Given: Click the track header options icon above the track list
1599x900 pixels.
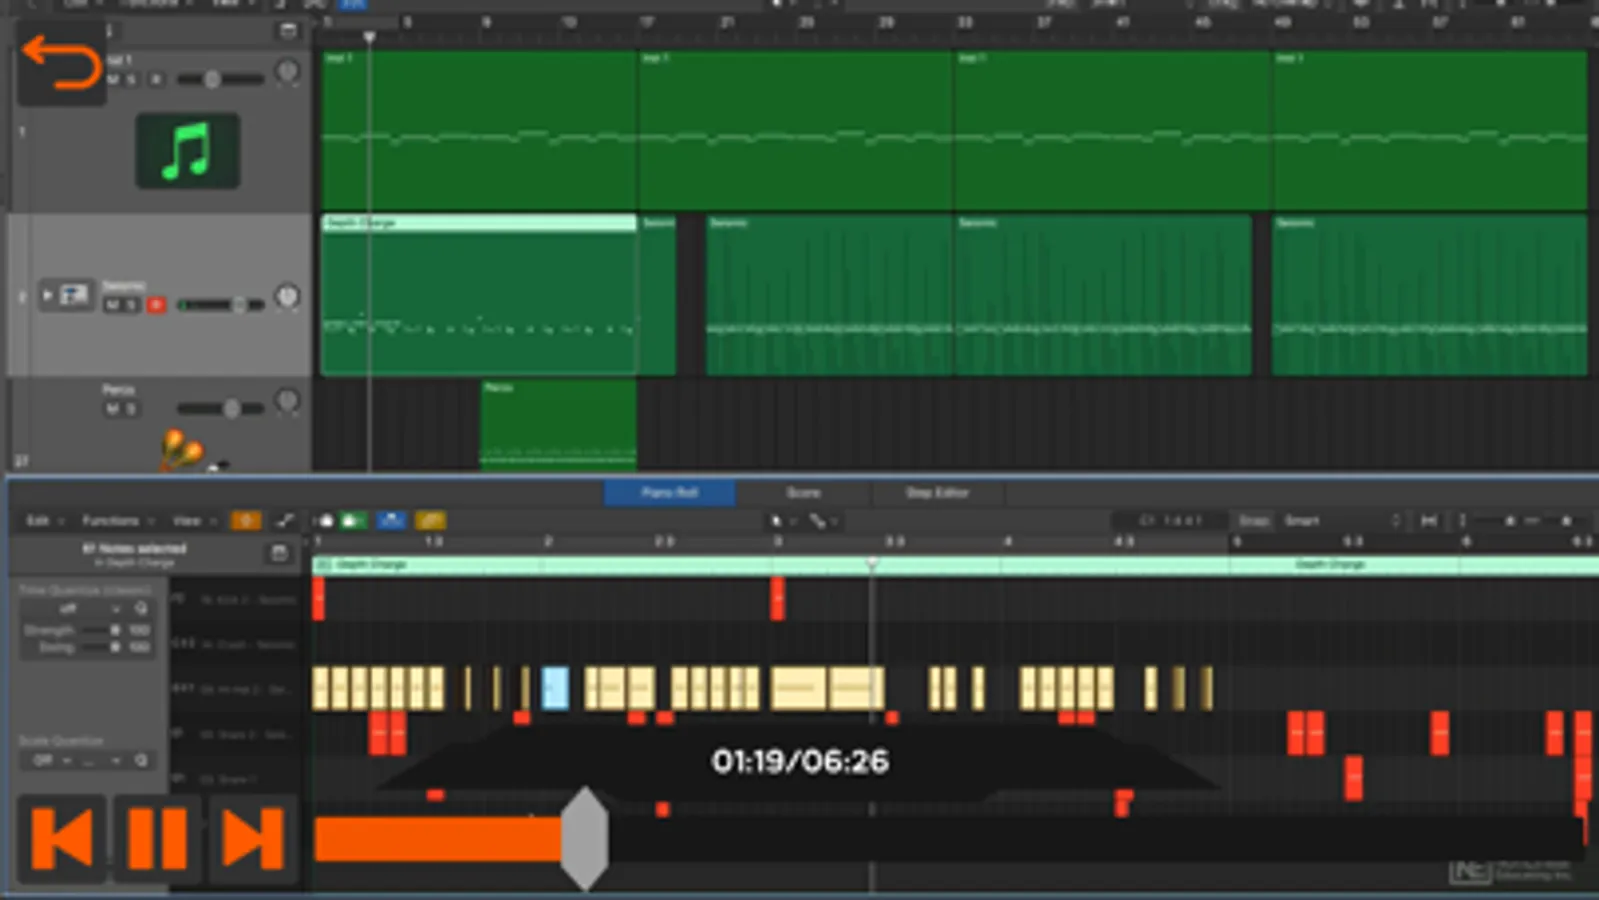Looking at the screenshot, I should [288, 30].
